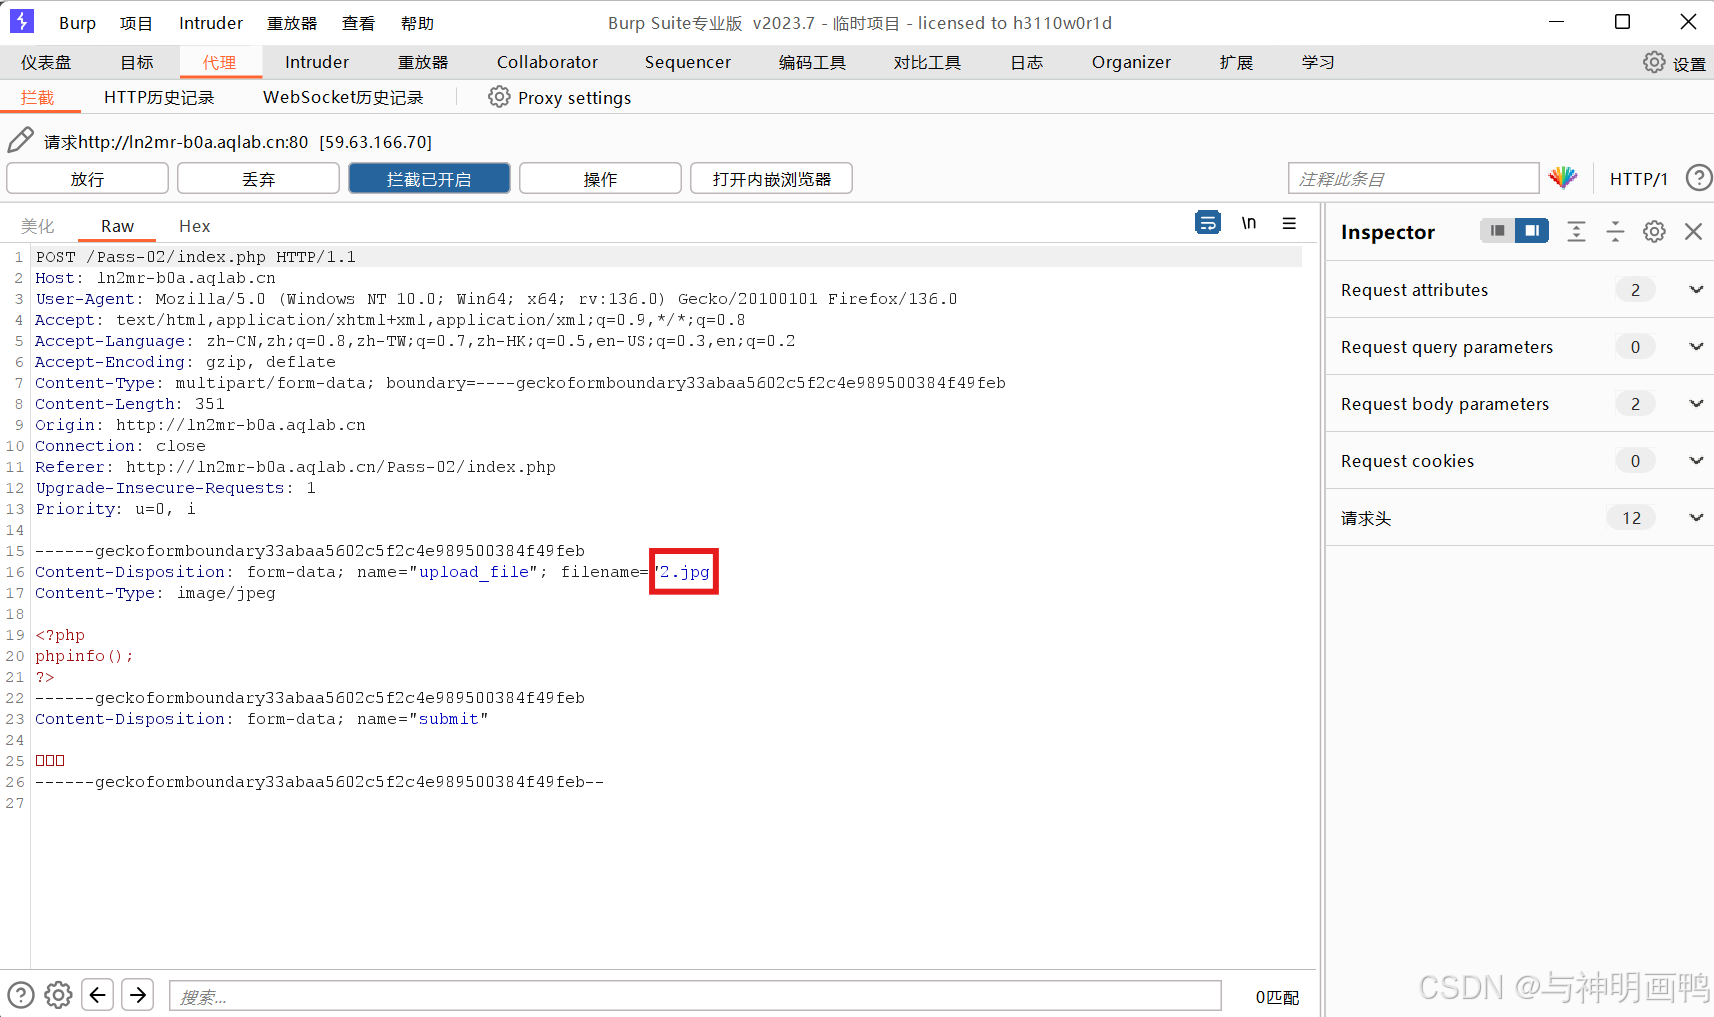Open the 学习 tab
The height and width of the screenshot is (1017, 1714).
coord(1318,62)
